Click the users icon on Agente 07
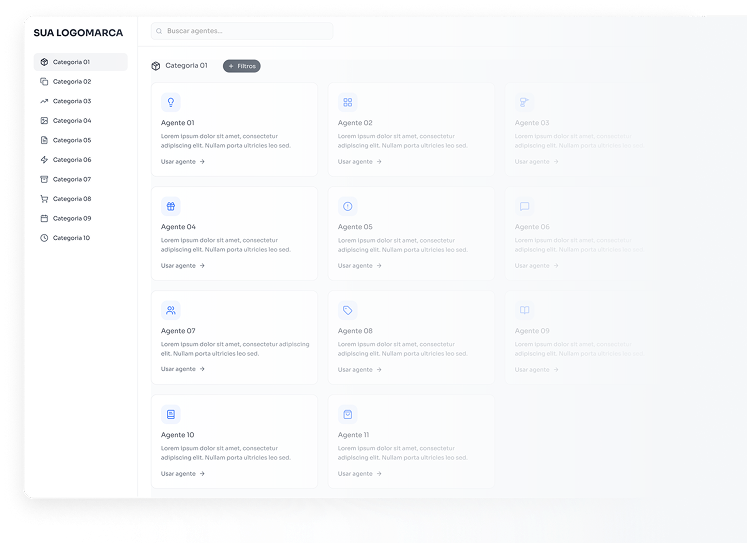 click(171, 310)
